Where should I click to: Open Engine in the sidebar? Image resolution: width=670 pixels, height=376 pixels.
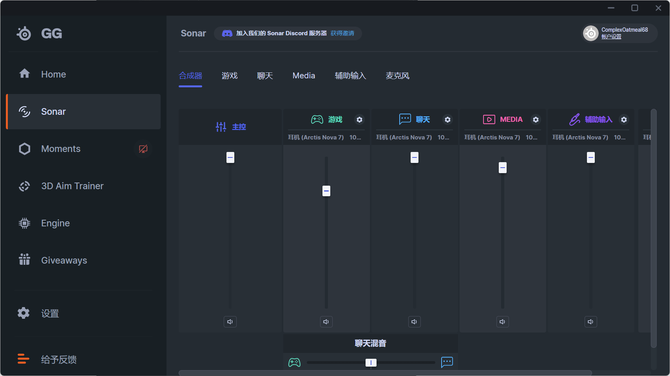pyautogui.click(x=84, y=223)
